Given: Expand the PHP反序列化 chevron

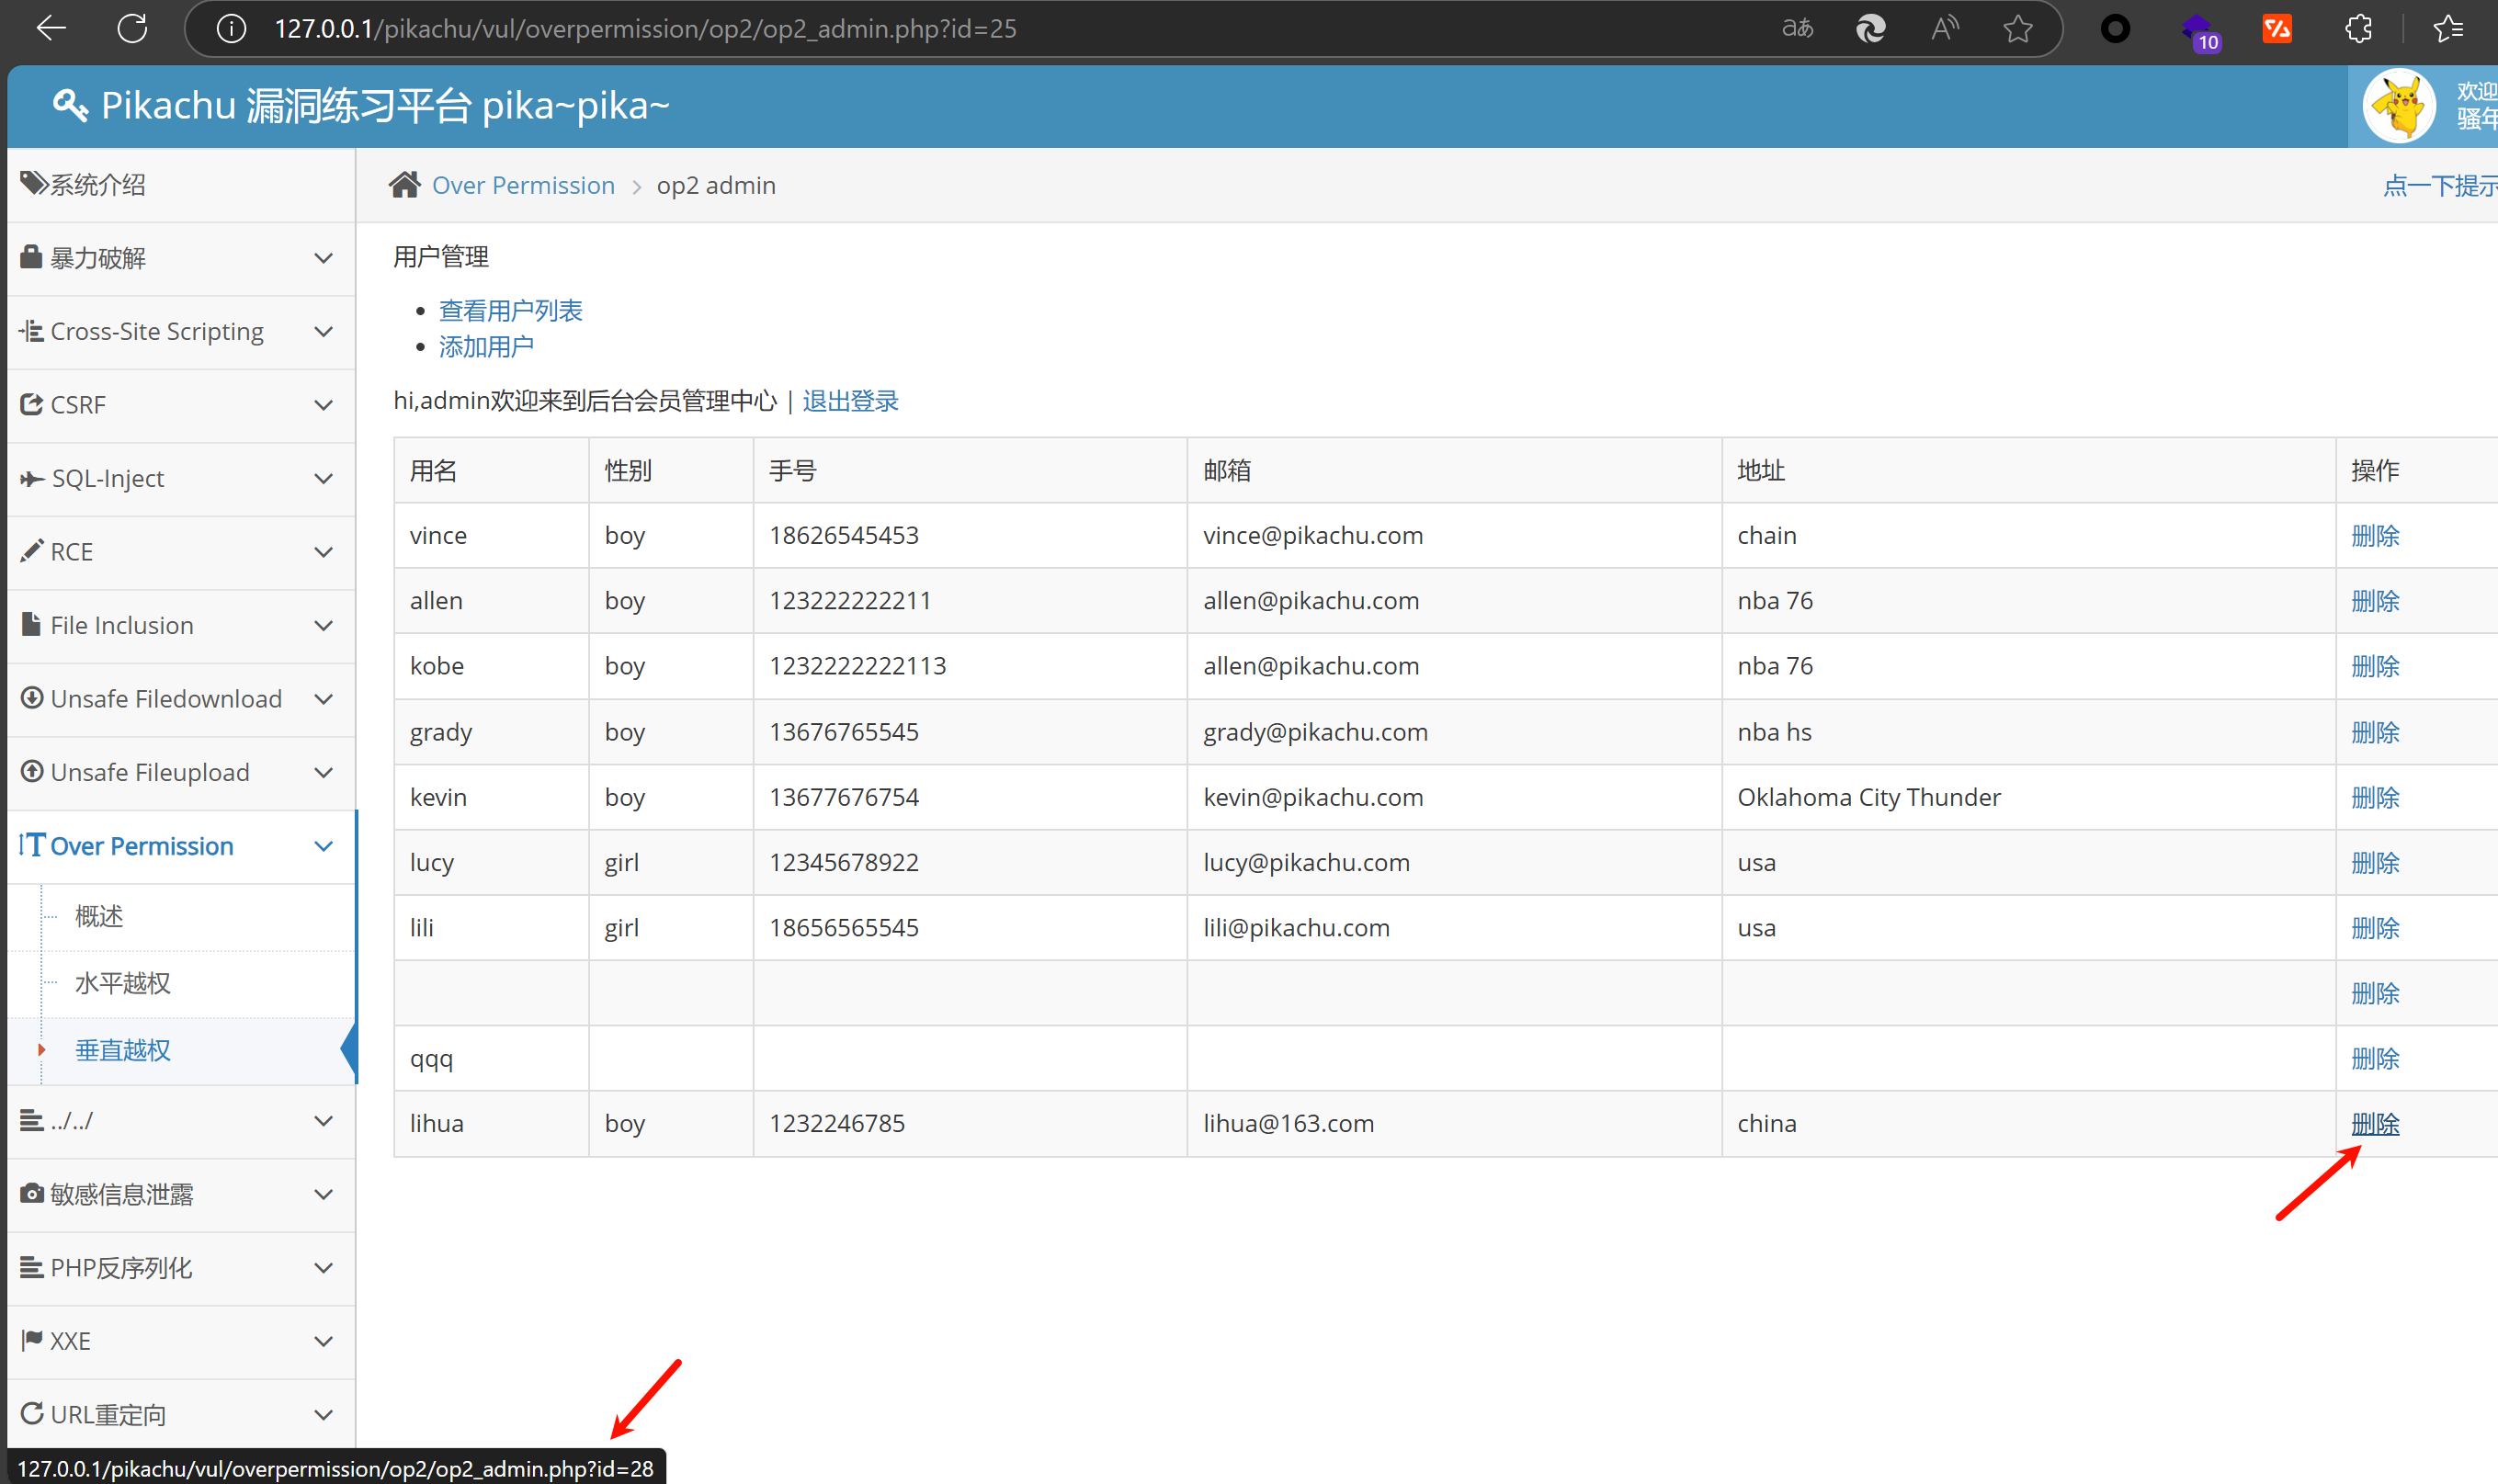Looking at the screenshot, I should 323,1267.
